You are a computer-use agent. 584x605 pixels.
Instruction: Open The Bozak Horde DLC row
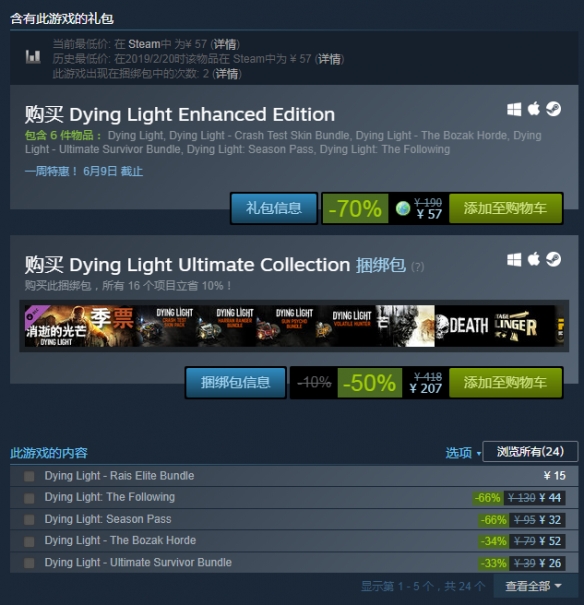[294, 541]
